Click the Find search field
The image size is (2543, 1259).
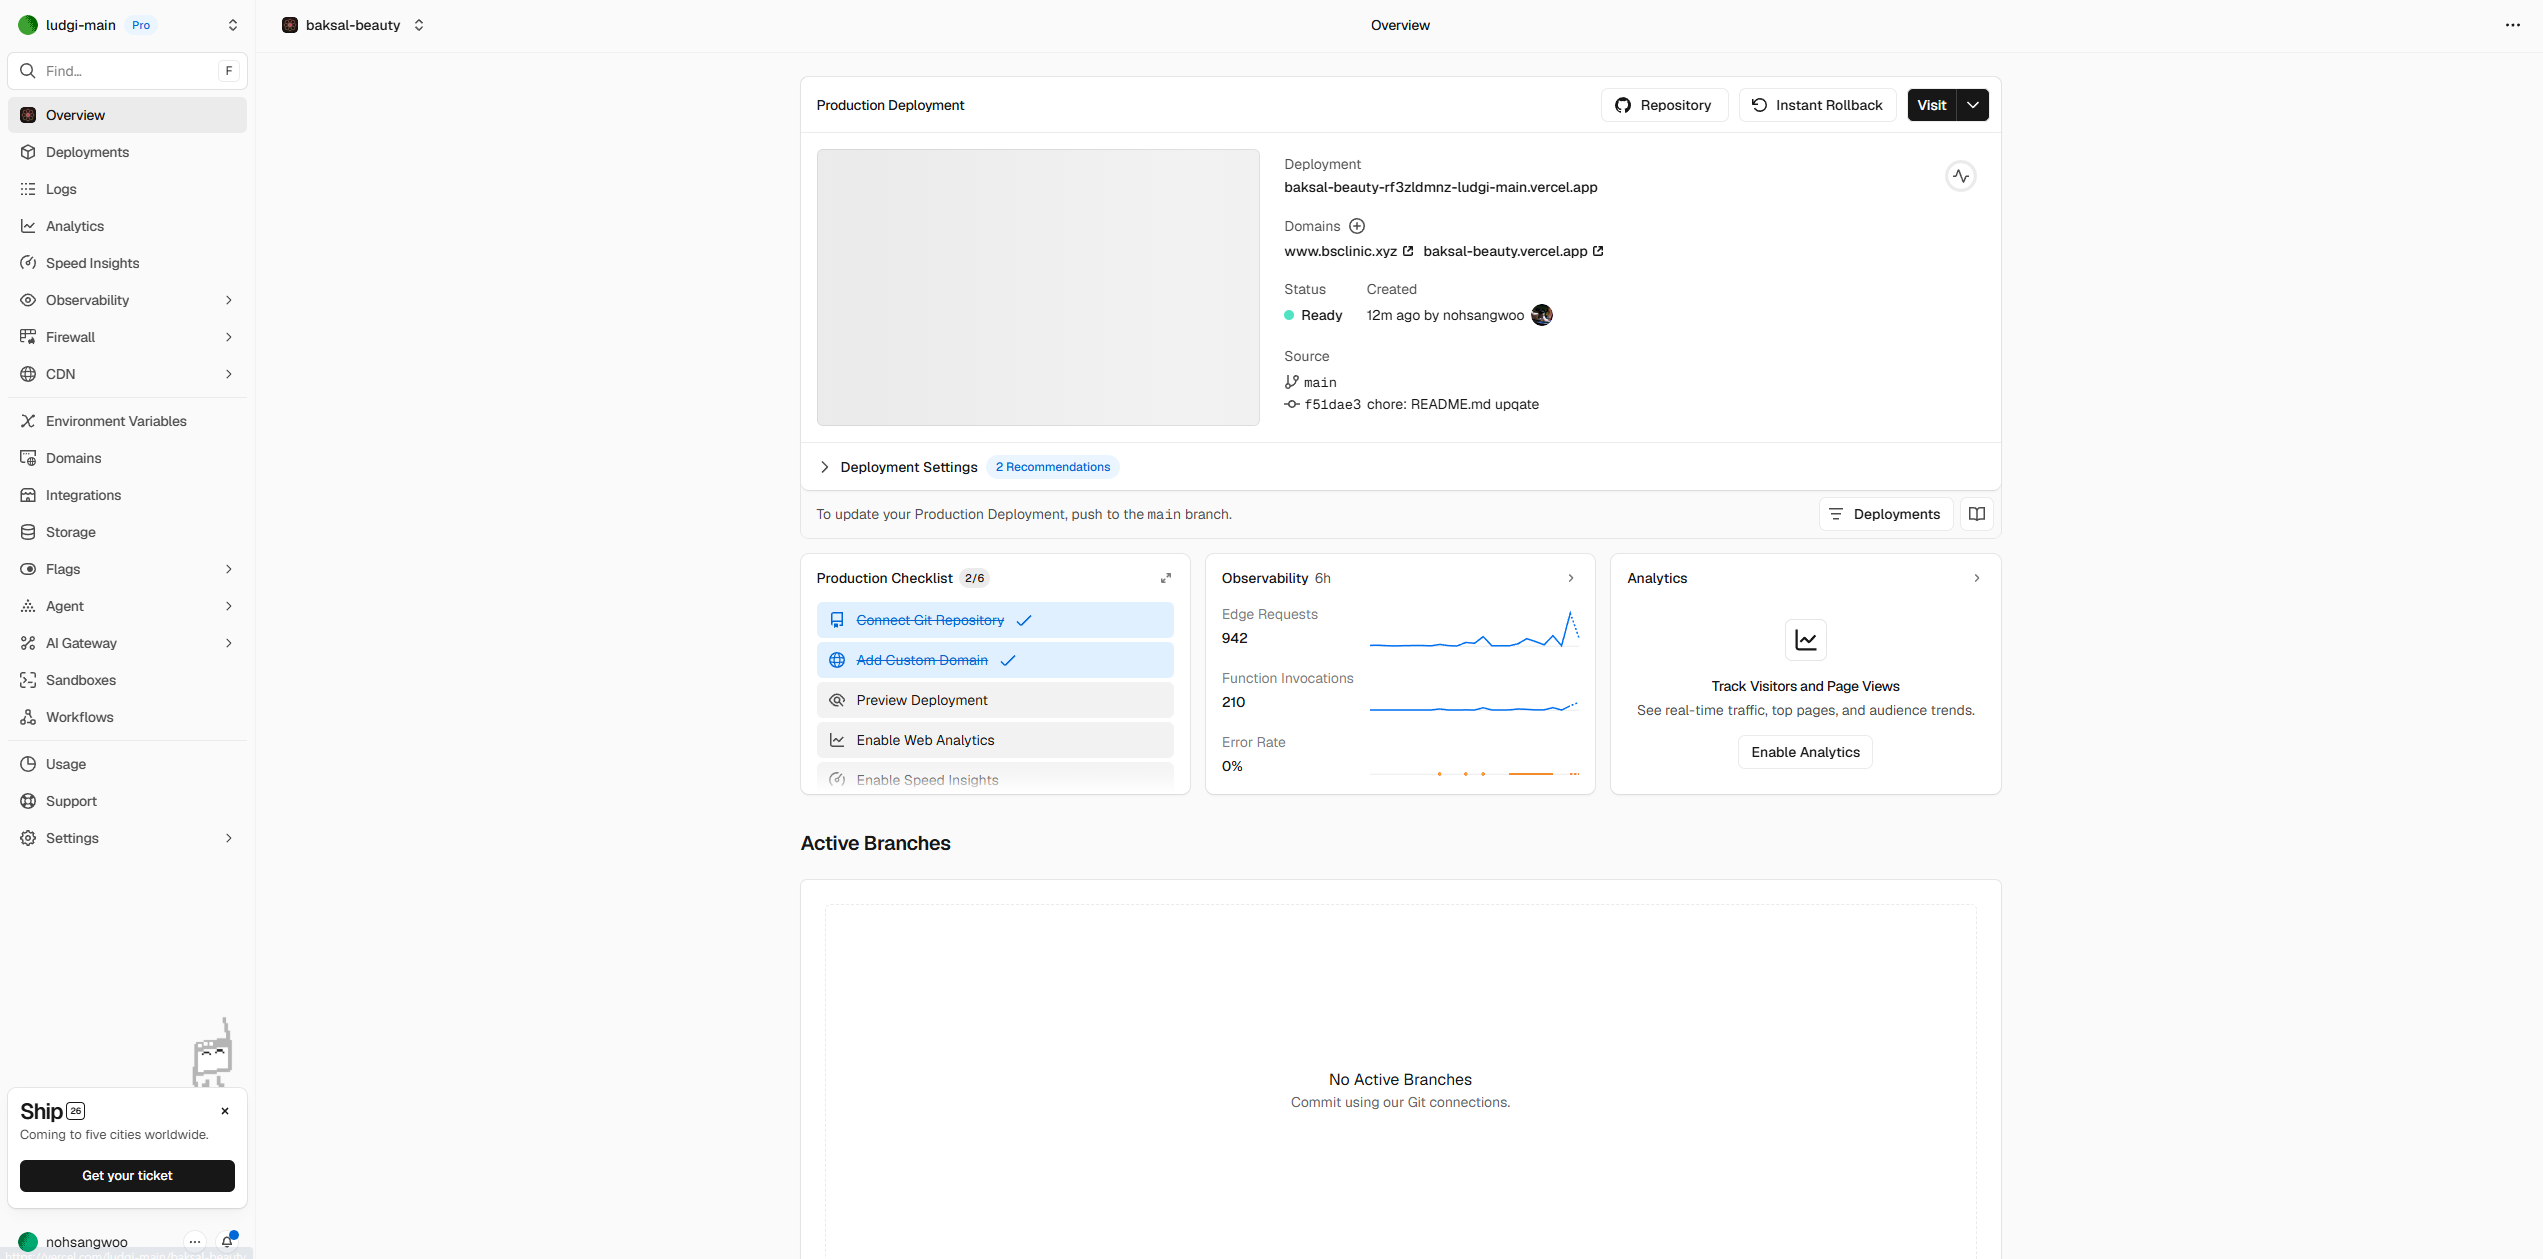point(127,71)
